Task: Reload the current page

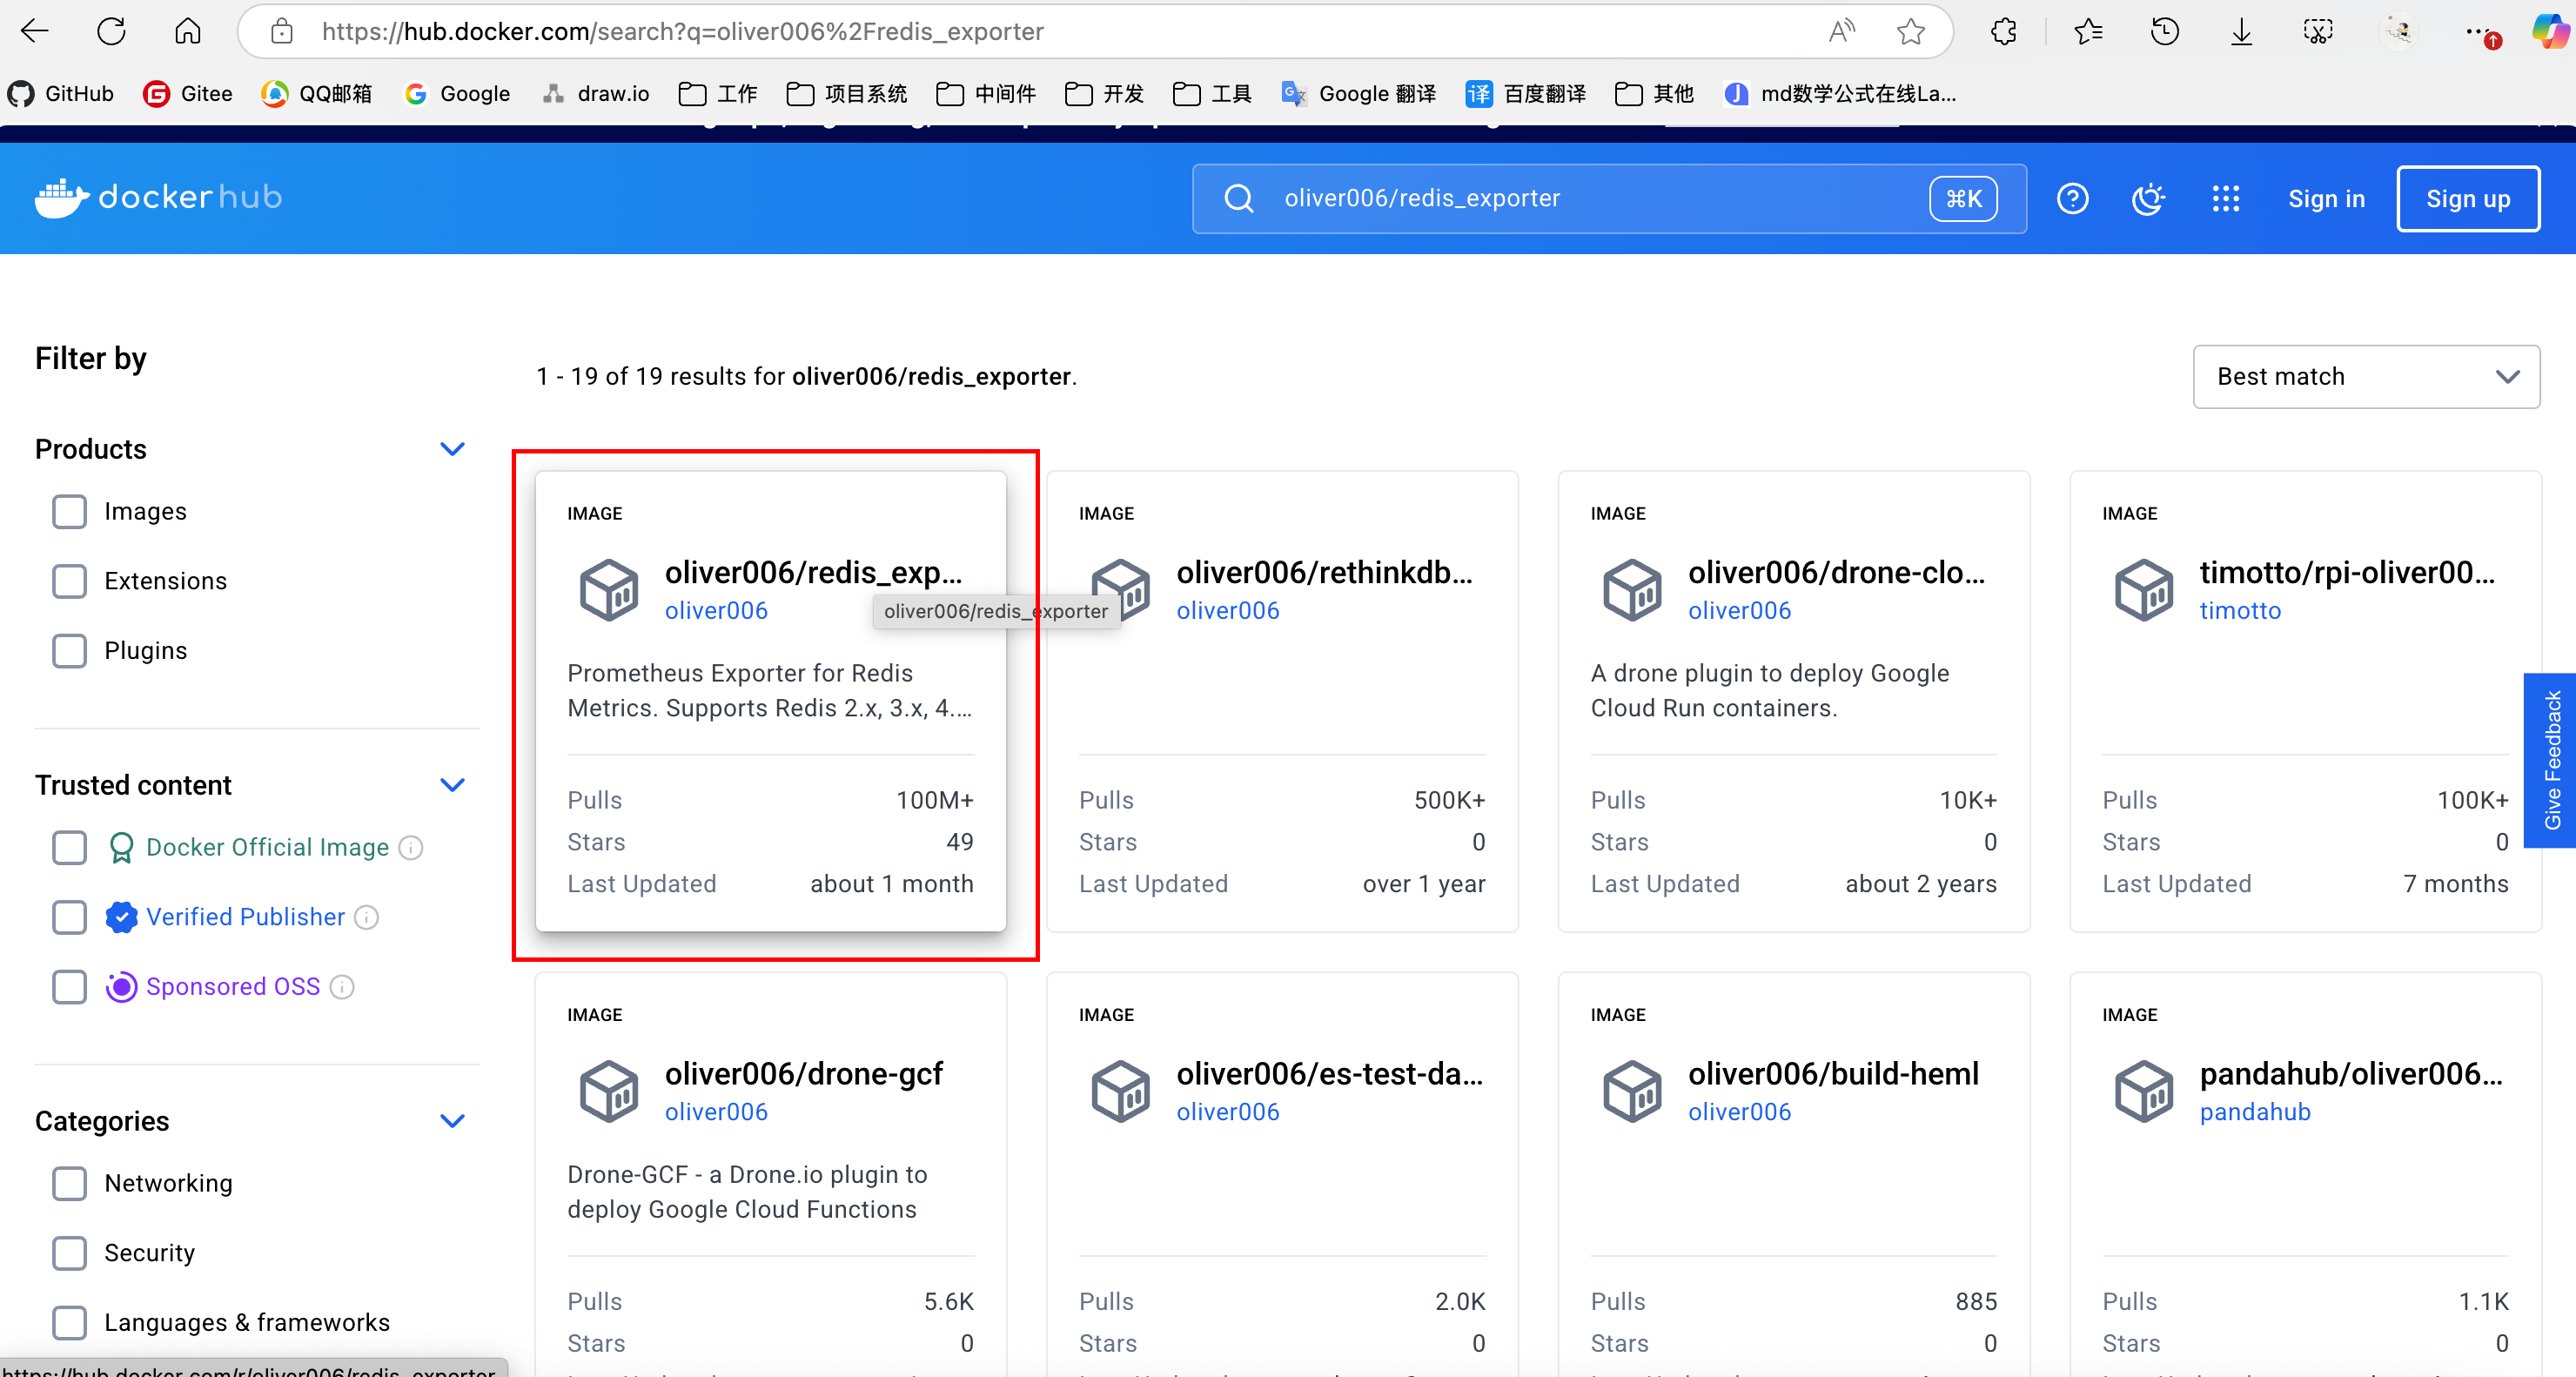Action: 111,31
